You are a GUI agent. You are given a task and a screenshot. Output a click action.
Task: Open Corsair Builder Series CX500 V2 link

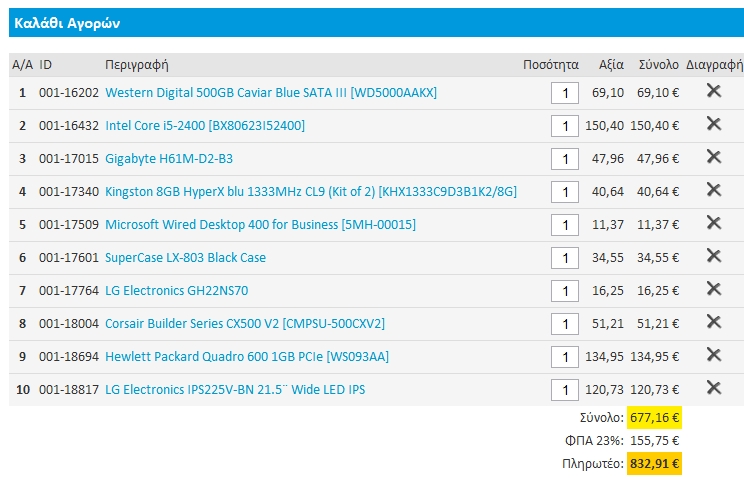coord(245,324)
